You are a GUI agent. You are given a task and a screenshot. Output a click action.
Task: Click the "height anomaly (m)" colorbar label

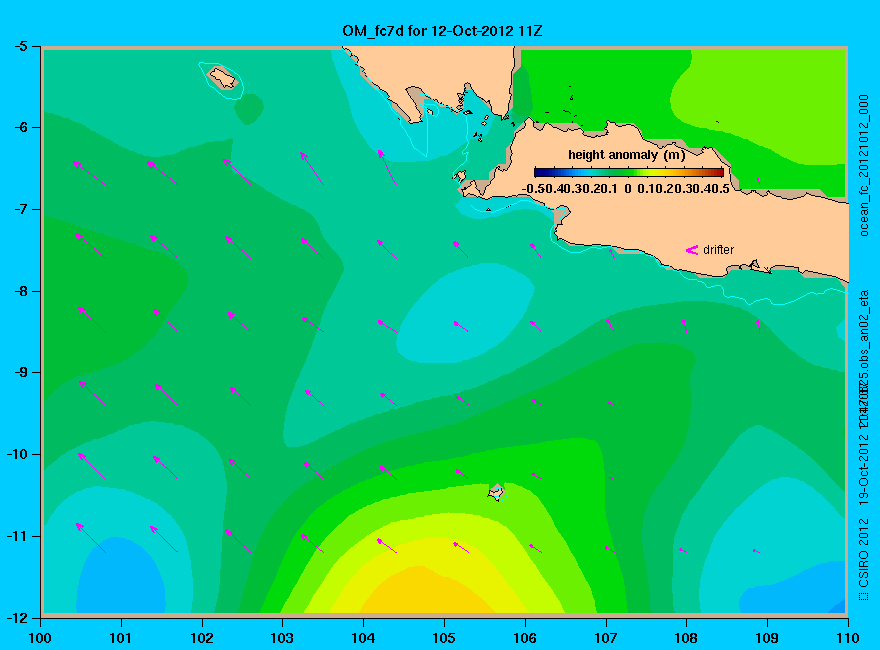click(626, 155)
